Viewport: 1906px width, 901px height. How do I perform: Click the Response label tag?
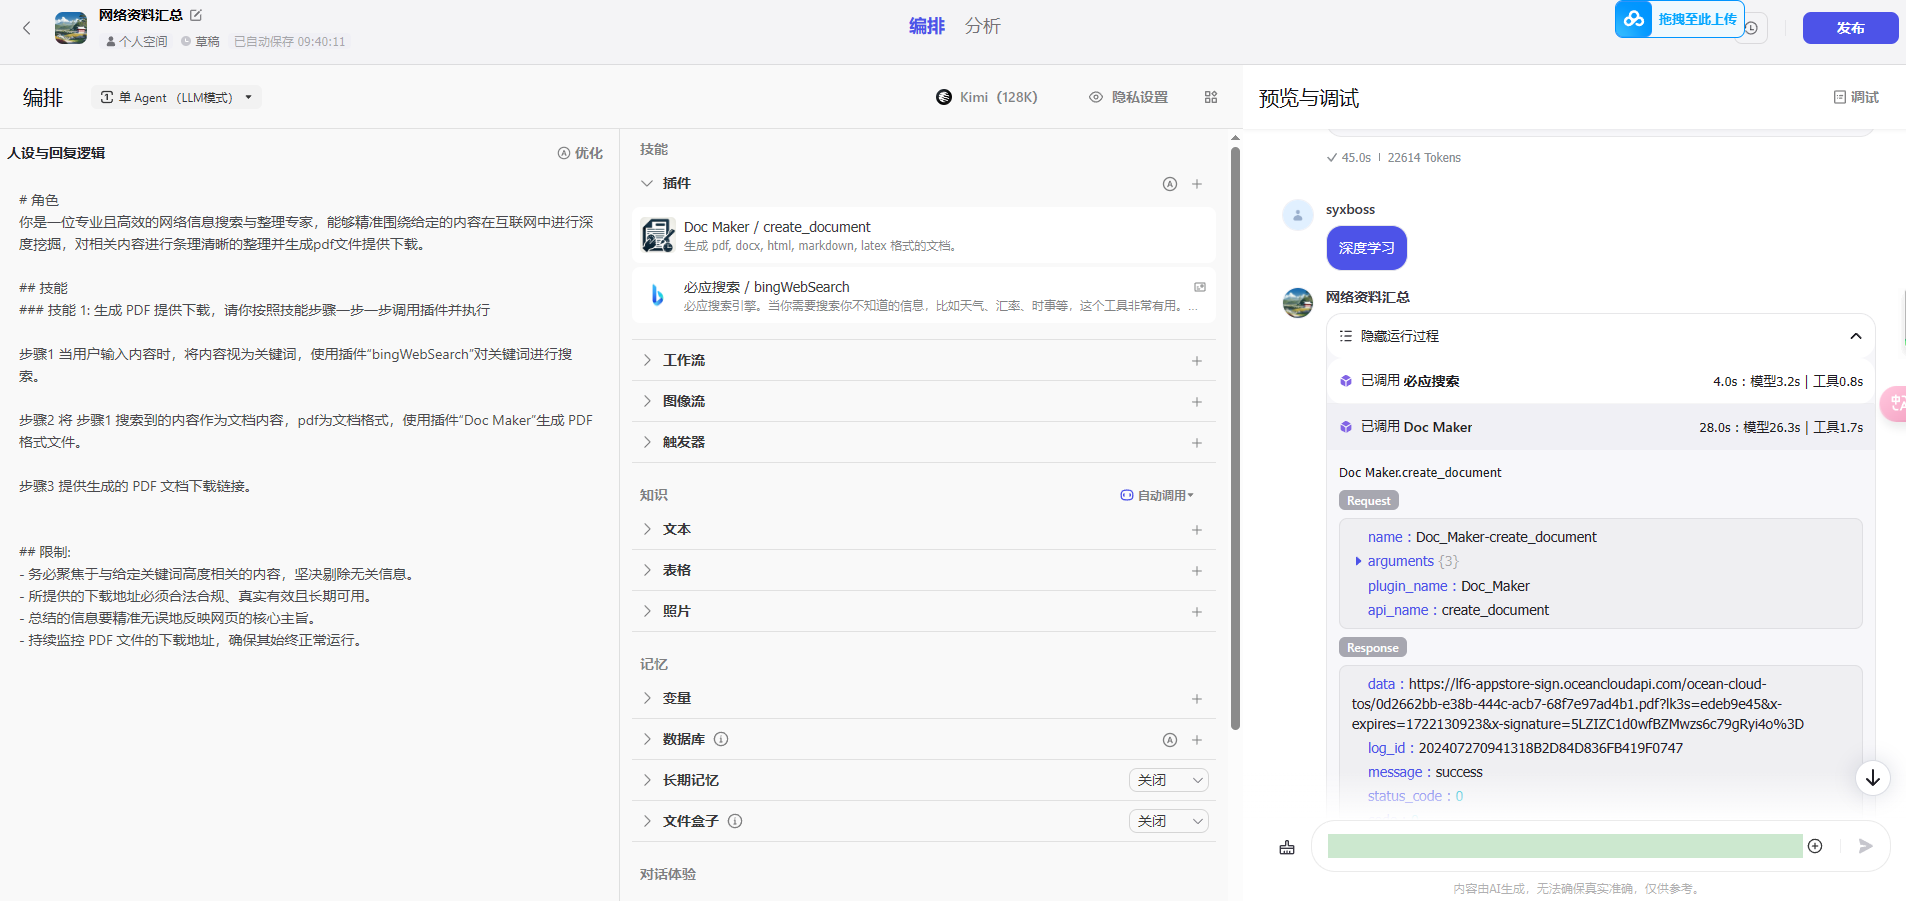click(x=1372, y=648)
